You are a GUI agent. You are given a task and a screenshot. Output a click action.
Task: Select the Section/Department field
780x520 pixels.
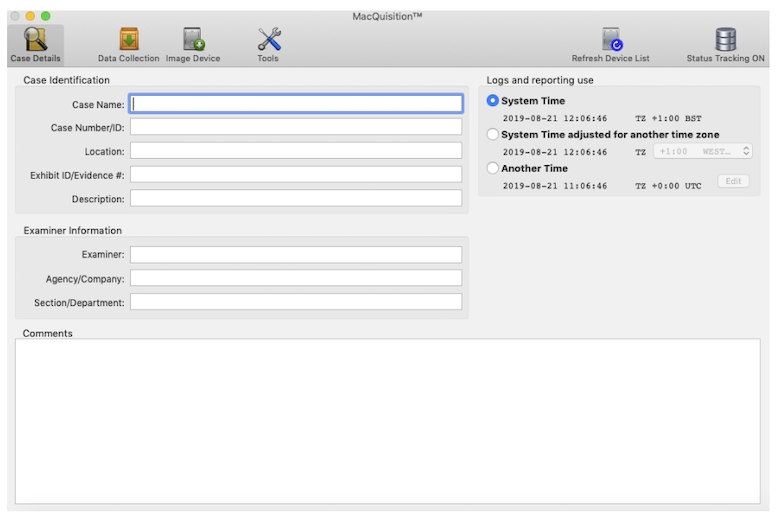point(296,302)
